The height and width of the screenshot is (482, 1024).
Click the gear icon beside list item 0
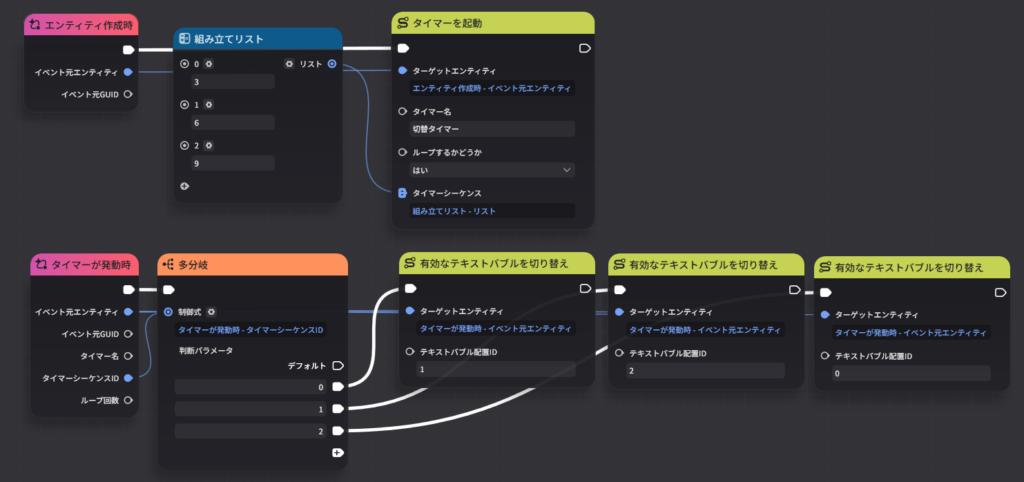208,64
